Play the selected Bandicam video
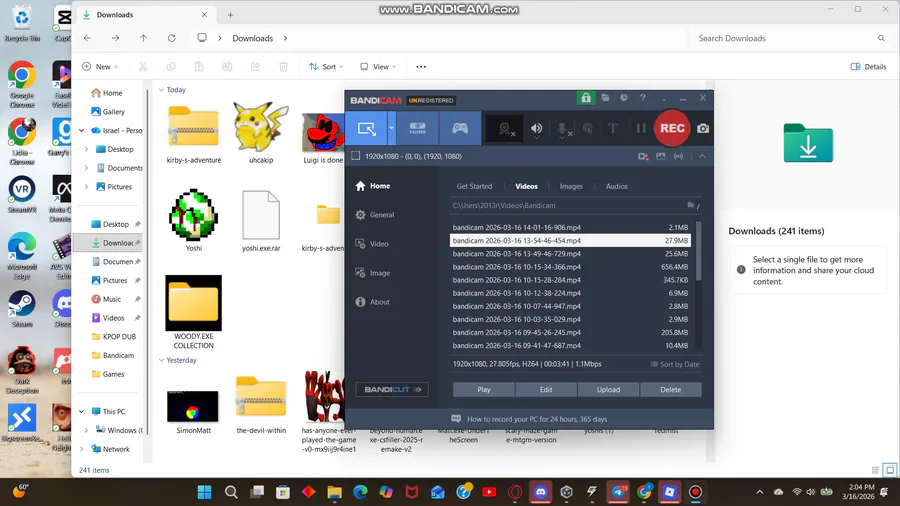Viewport: 900px width, 506px height. pyautogui.click(x=484, y=390)
